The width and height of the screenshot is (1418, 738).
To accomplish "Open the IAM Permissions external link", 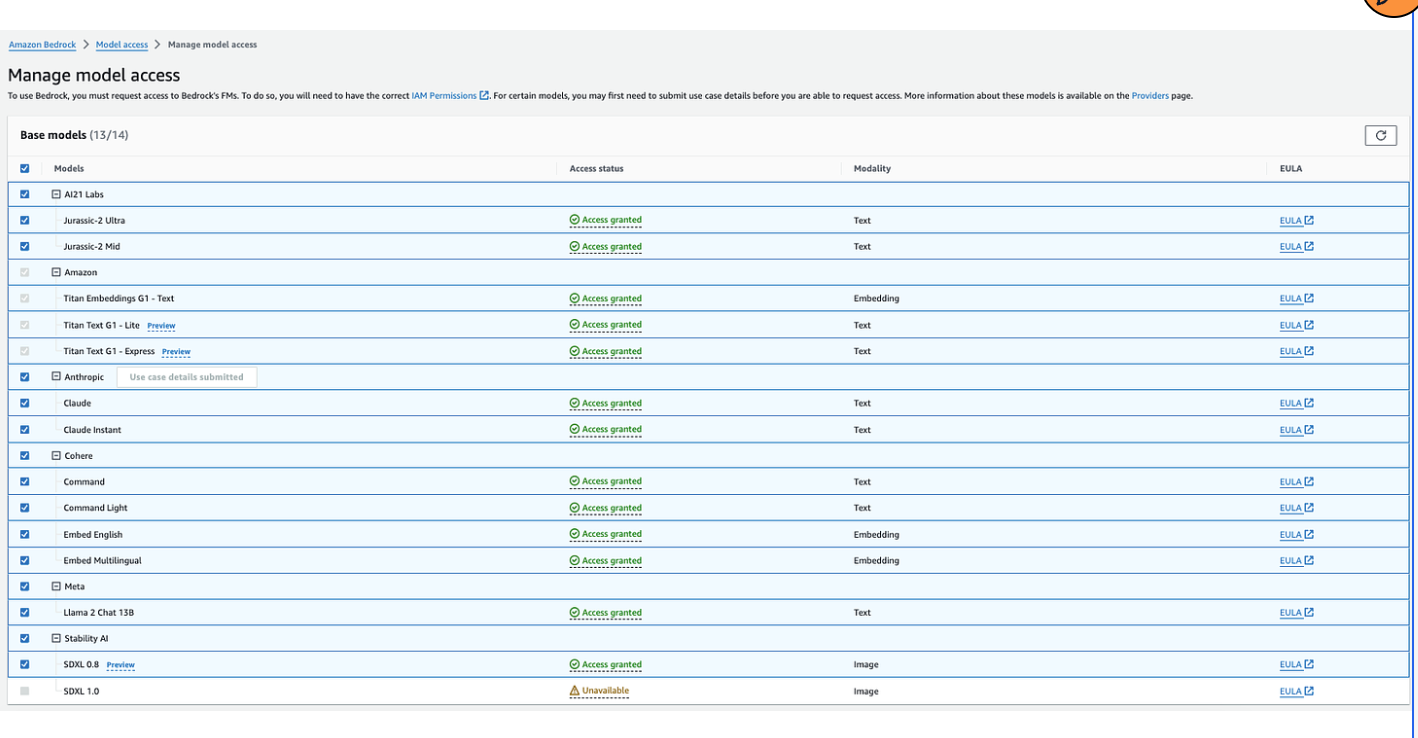I will coord(450,96).
